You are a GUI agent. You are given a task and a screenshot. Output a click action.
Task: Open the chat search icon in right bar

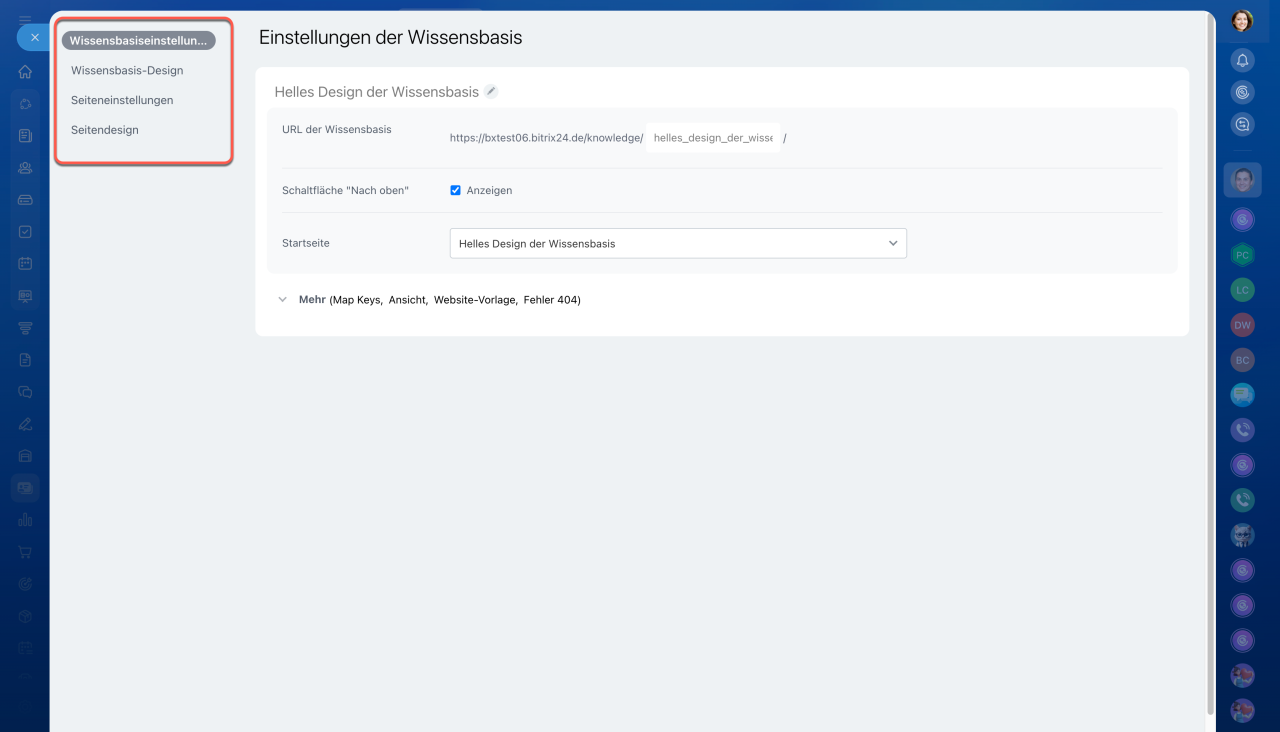pos(1242,125)
